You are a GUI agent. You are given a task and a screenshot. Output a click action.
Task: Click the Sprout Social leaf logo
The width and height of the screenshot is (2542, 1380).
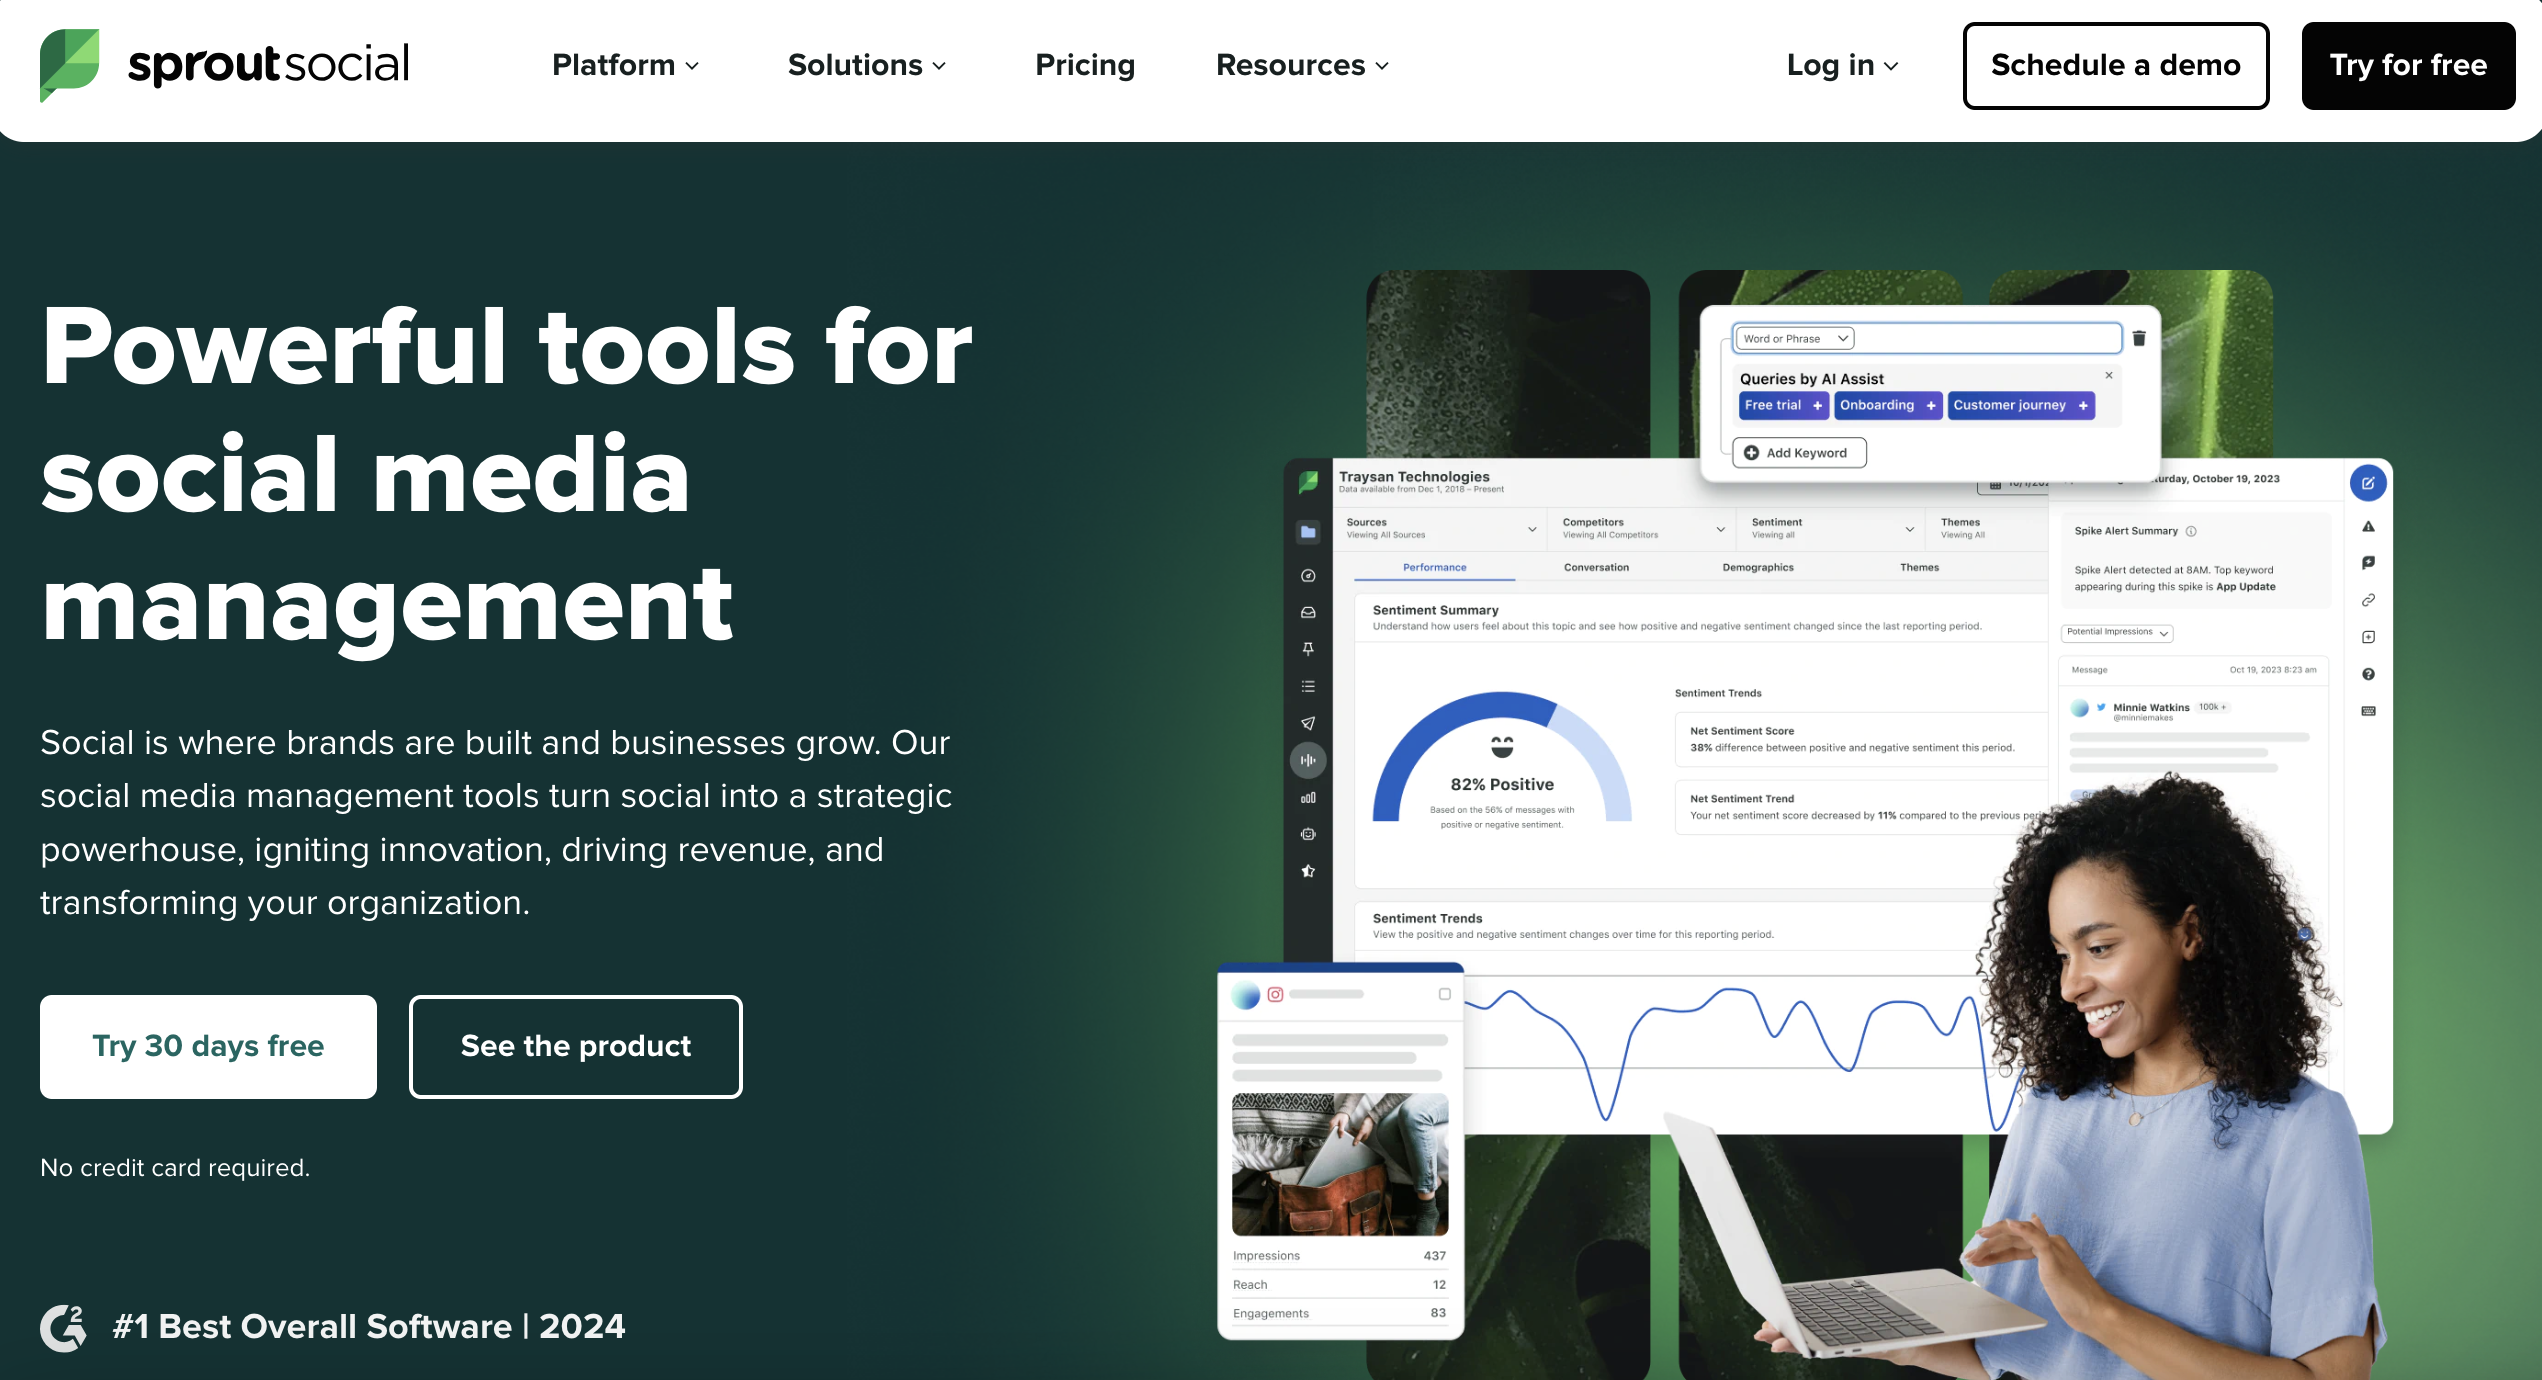coord(70,65)
